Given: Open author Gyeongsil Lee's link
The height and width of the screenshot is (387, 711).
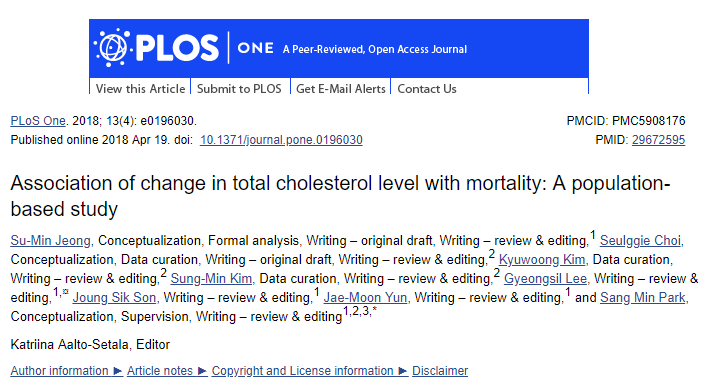Looking at the screenshot, I should click(545, 279).
